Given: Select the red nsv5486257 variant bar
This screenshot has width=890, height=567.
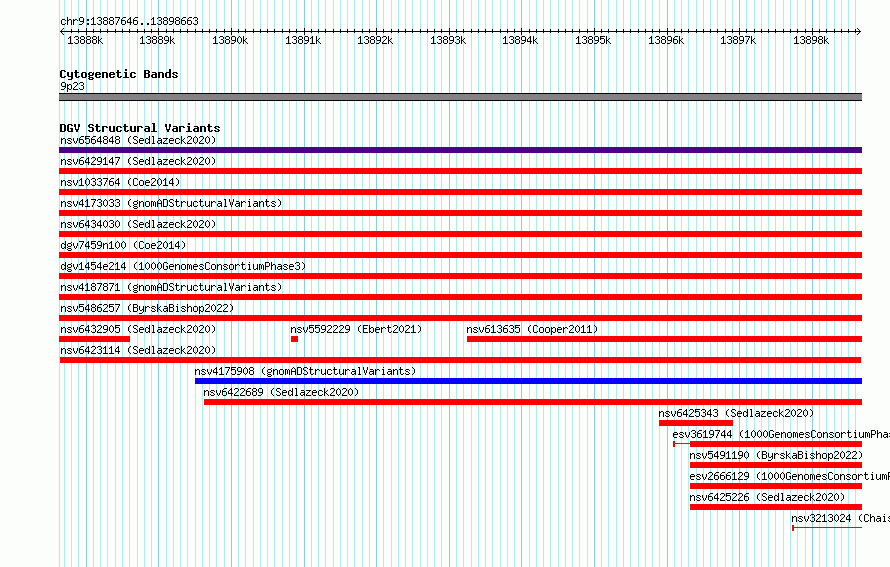Looking at the screenshot, I should 460,318.
